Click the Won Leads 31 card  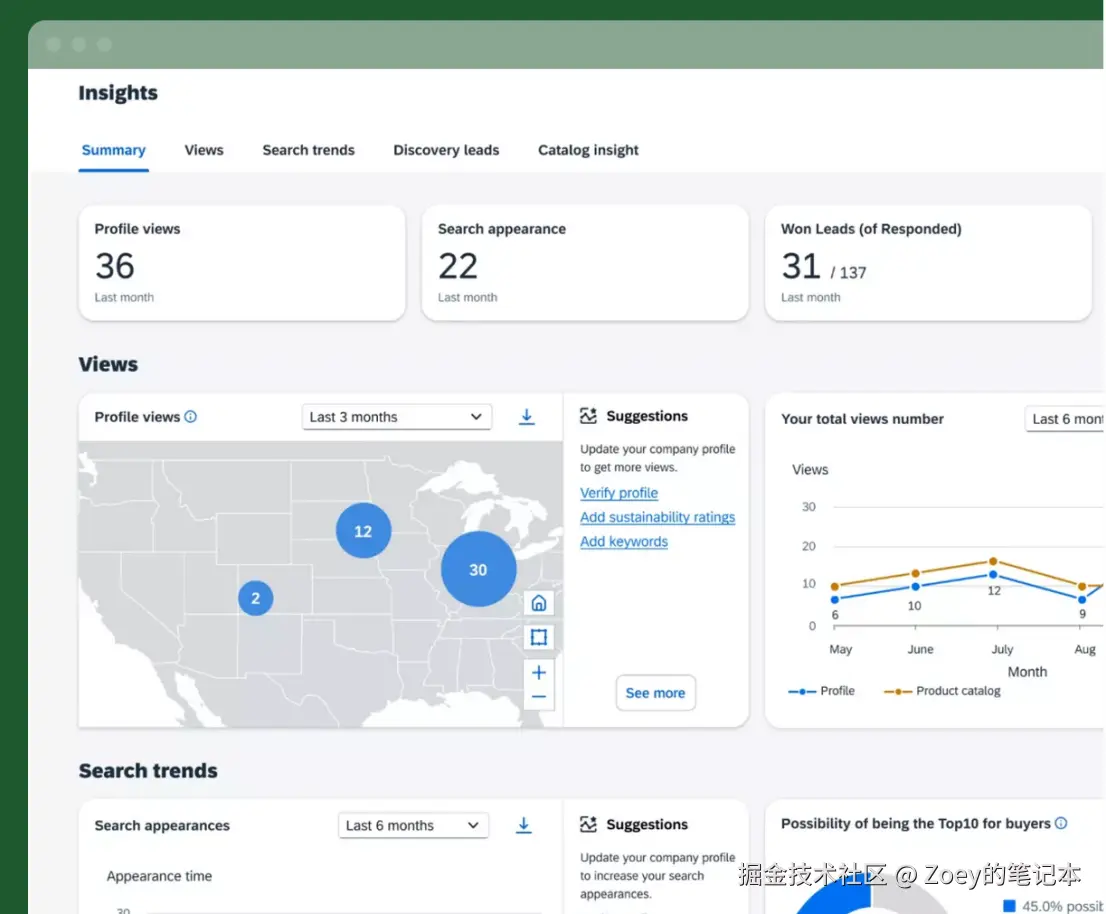tap(928, 263)
